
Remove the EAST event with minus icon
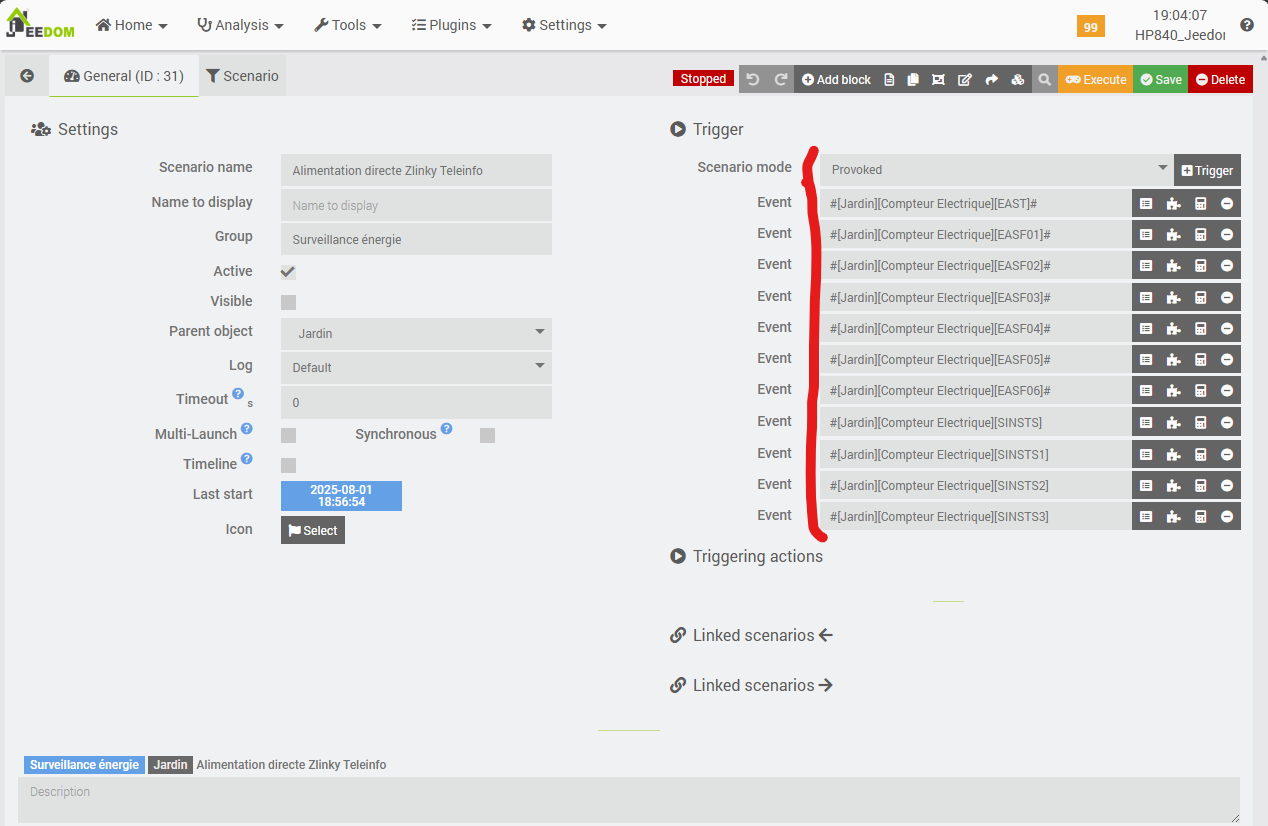(x=1227, y=204)
